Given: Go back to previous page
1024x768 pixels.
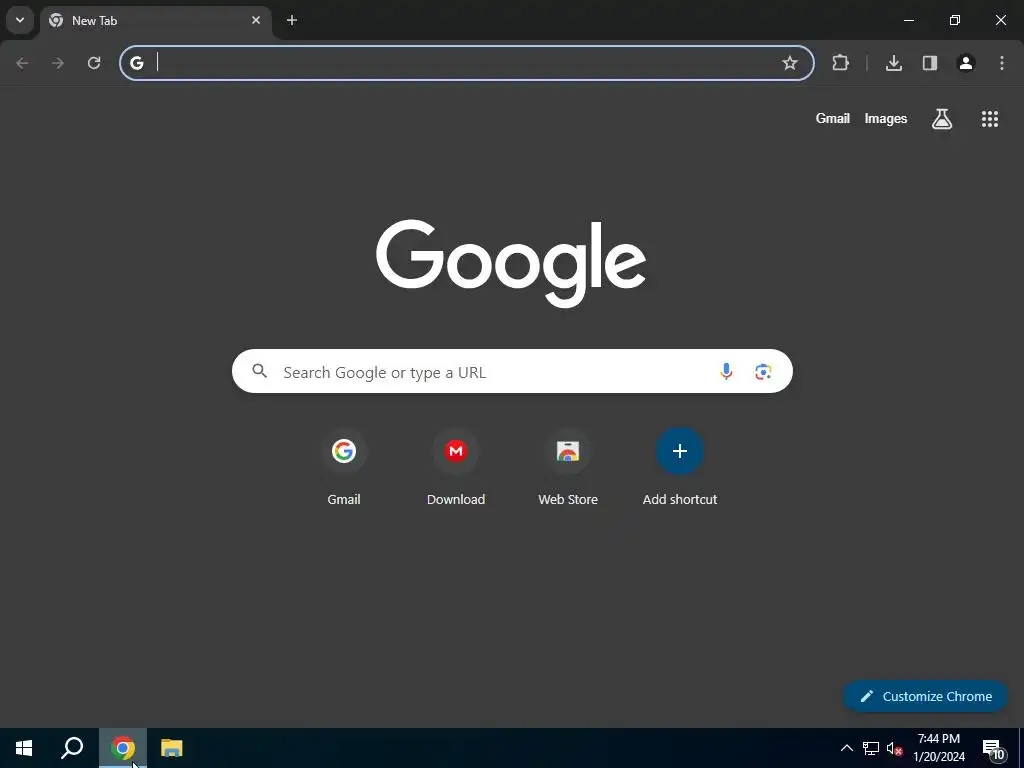Looking at the screenshot, I should [x=22, y=63].
